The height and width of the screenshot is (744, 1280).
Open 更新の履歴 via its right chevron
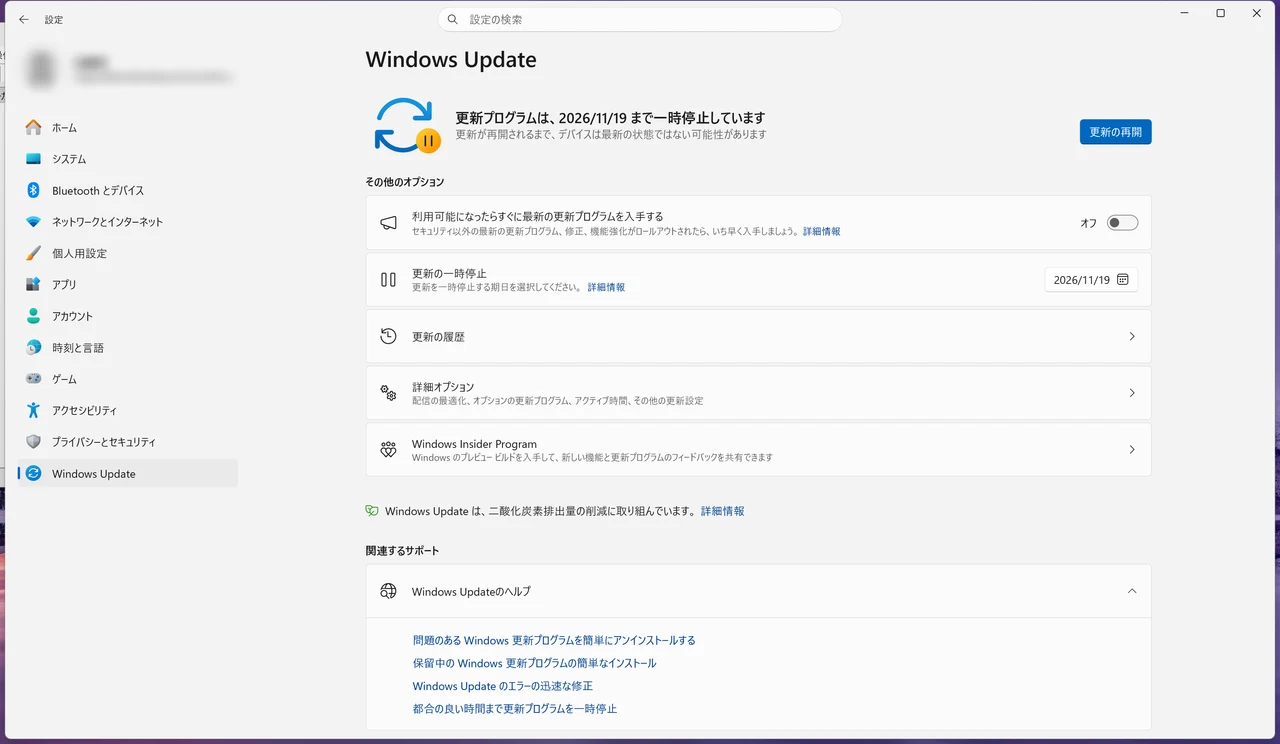click(x=1132, y=336)
